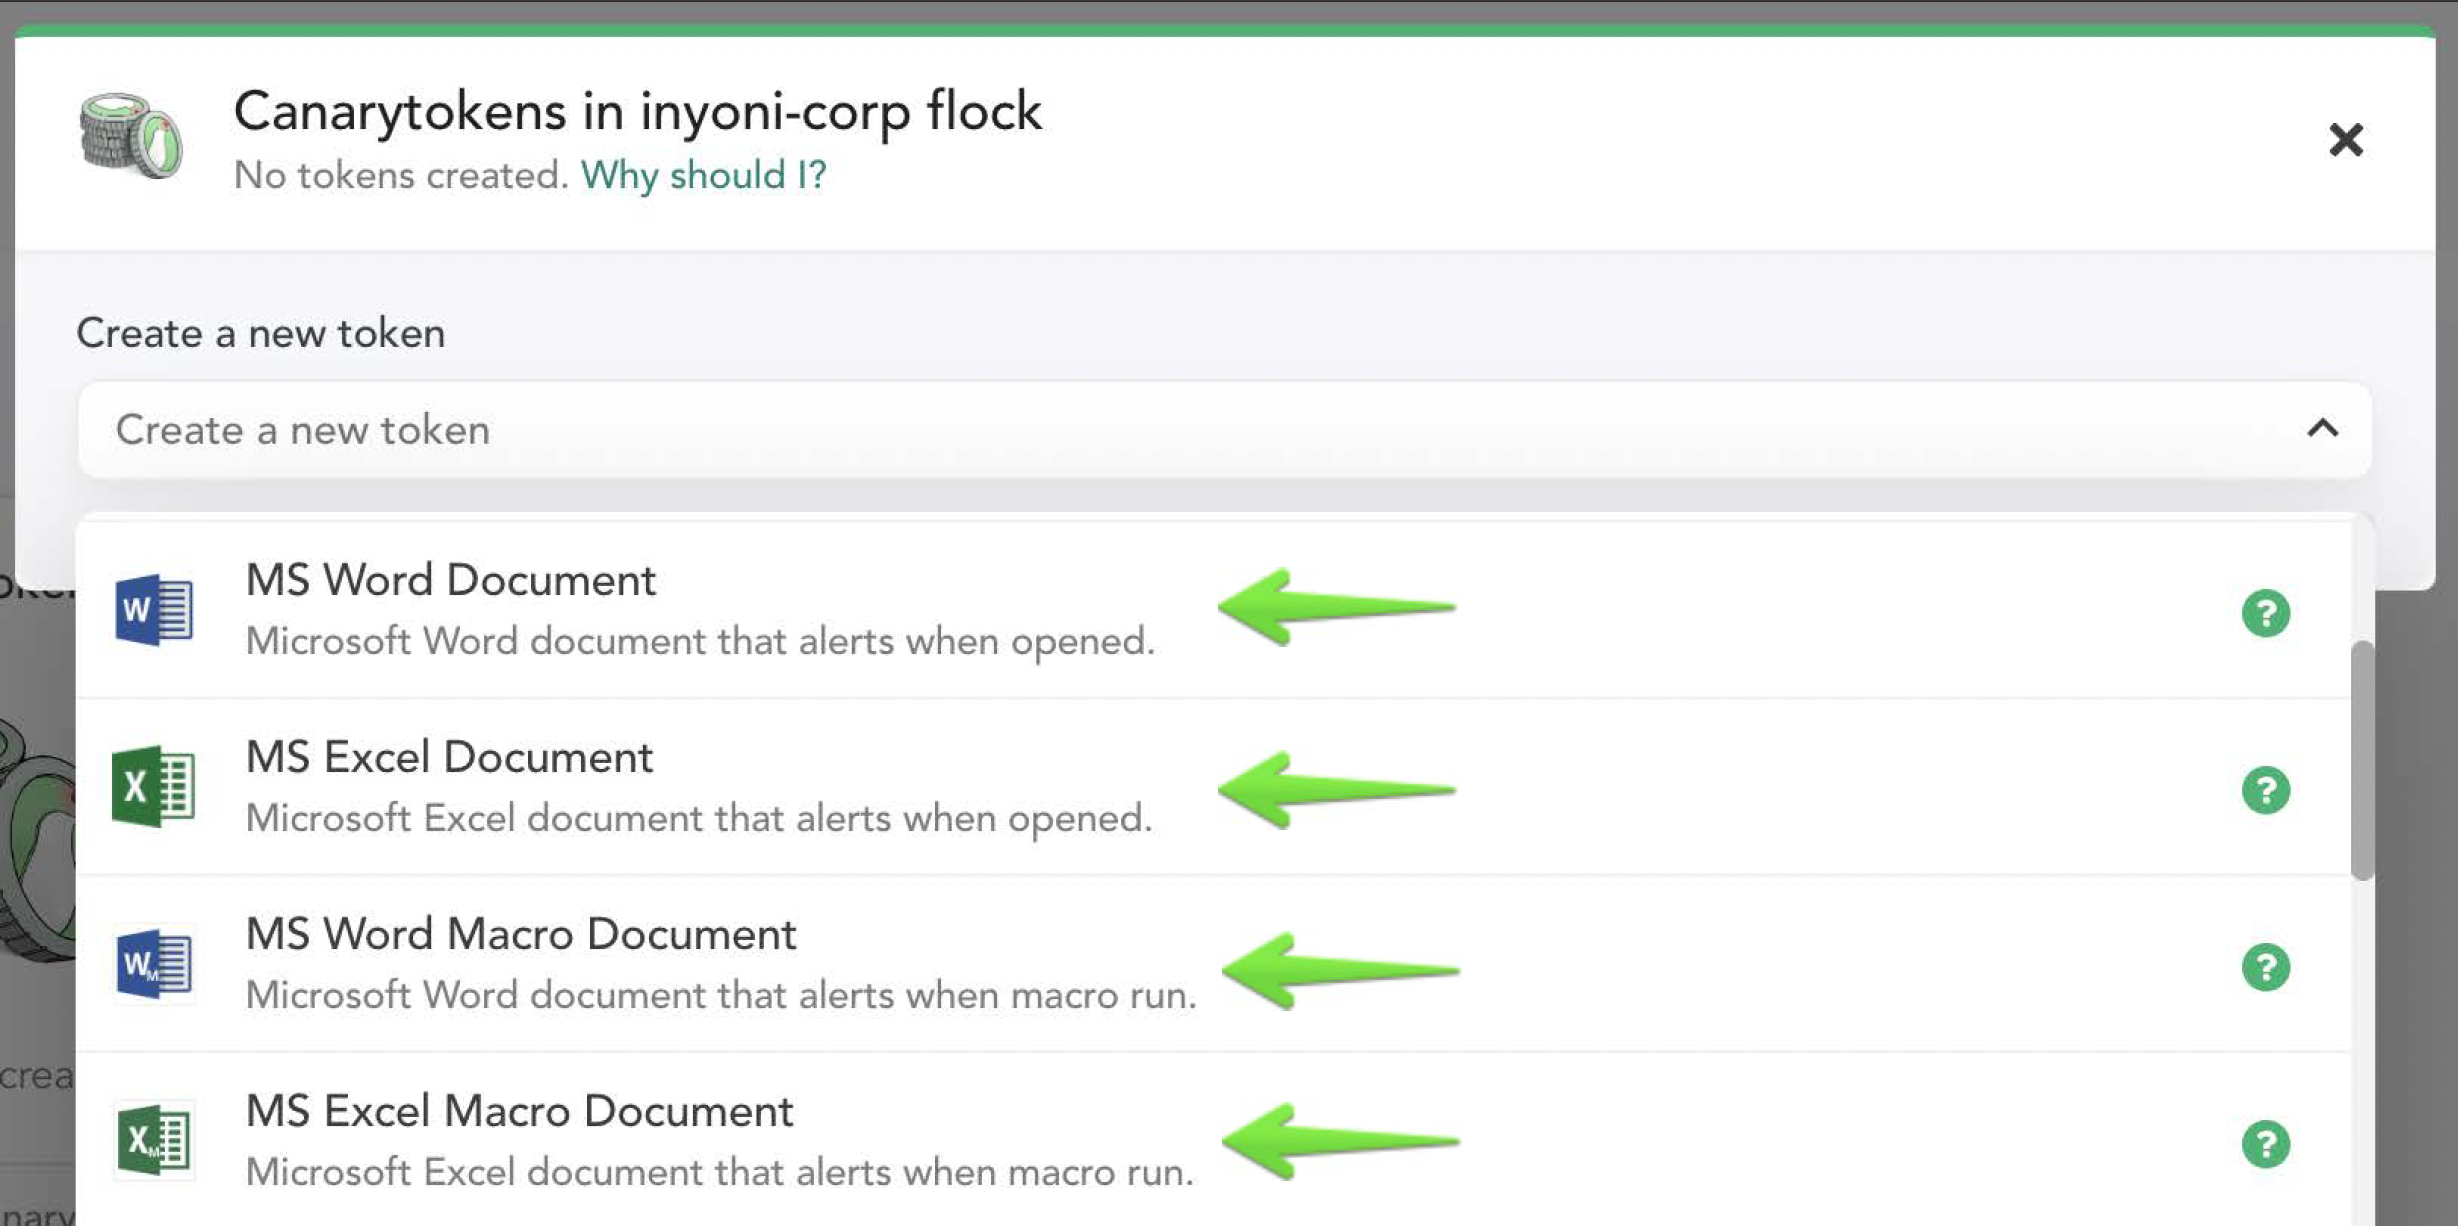Click 'No tokens created.' text
Viewport: 2458px width, 1226px height.
401,175
